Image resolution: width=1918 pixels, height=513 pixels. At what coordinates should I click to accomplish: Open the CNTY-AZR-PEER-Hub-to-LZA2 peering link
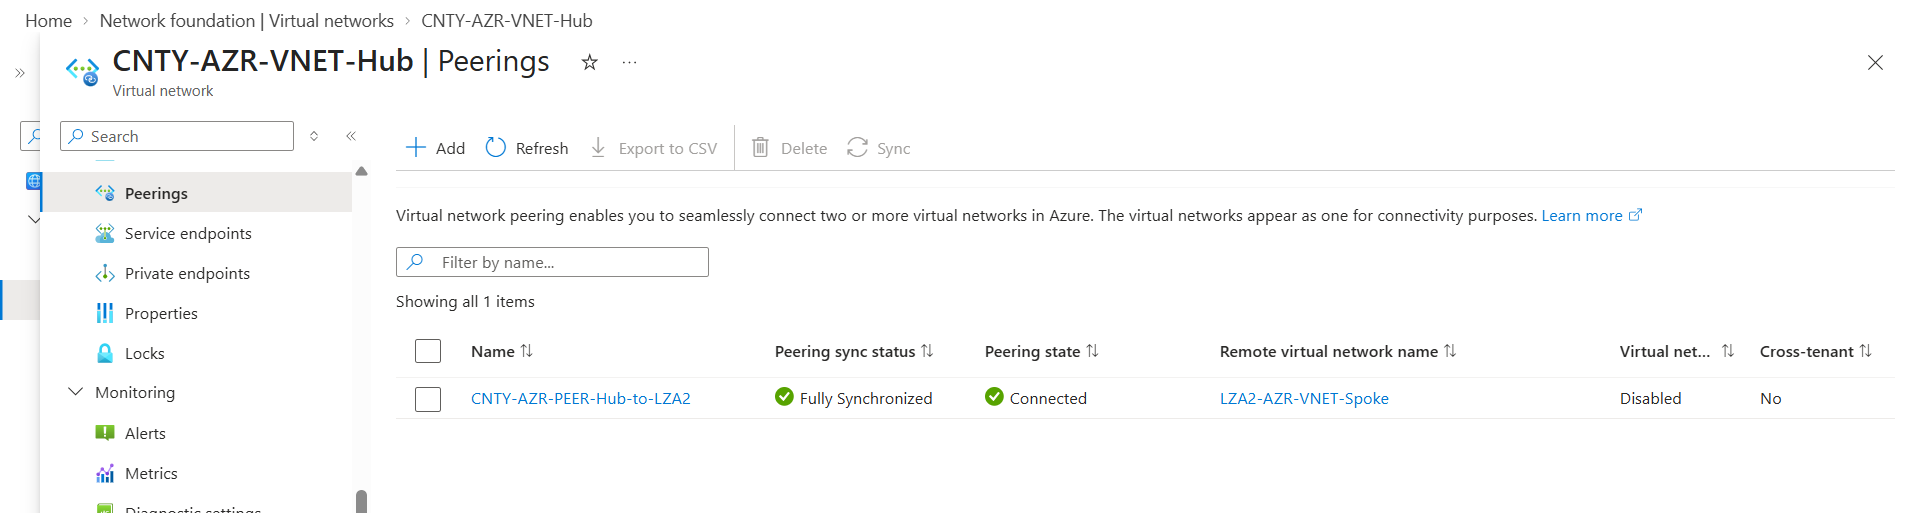click(581, 398)
